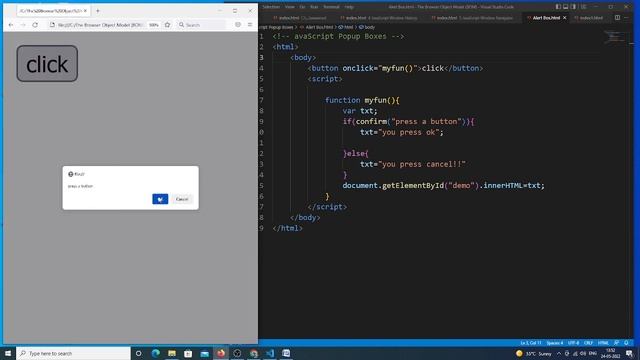Open the Firefox hamburger menu
This screenshot has height=360, width=640.
250,25
